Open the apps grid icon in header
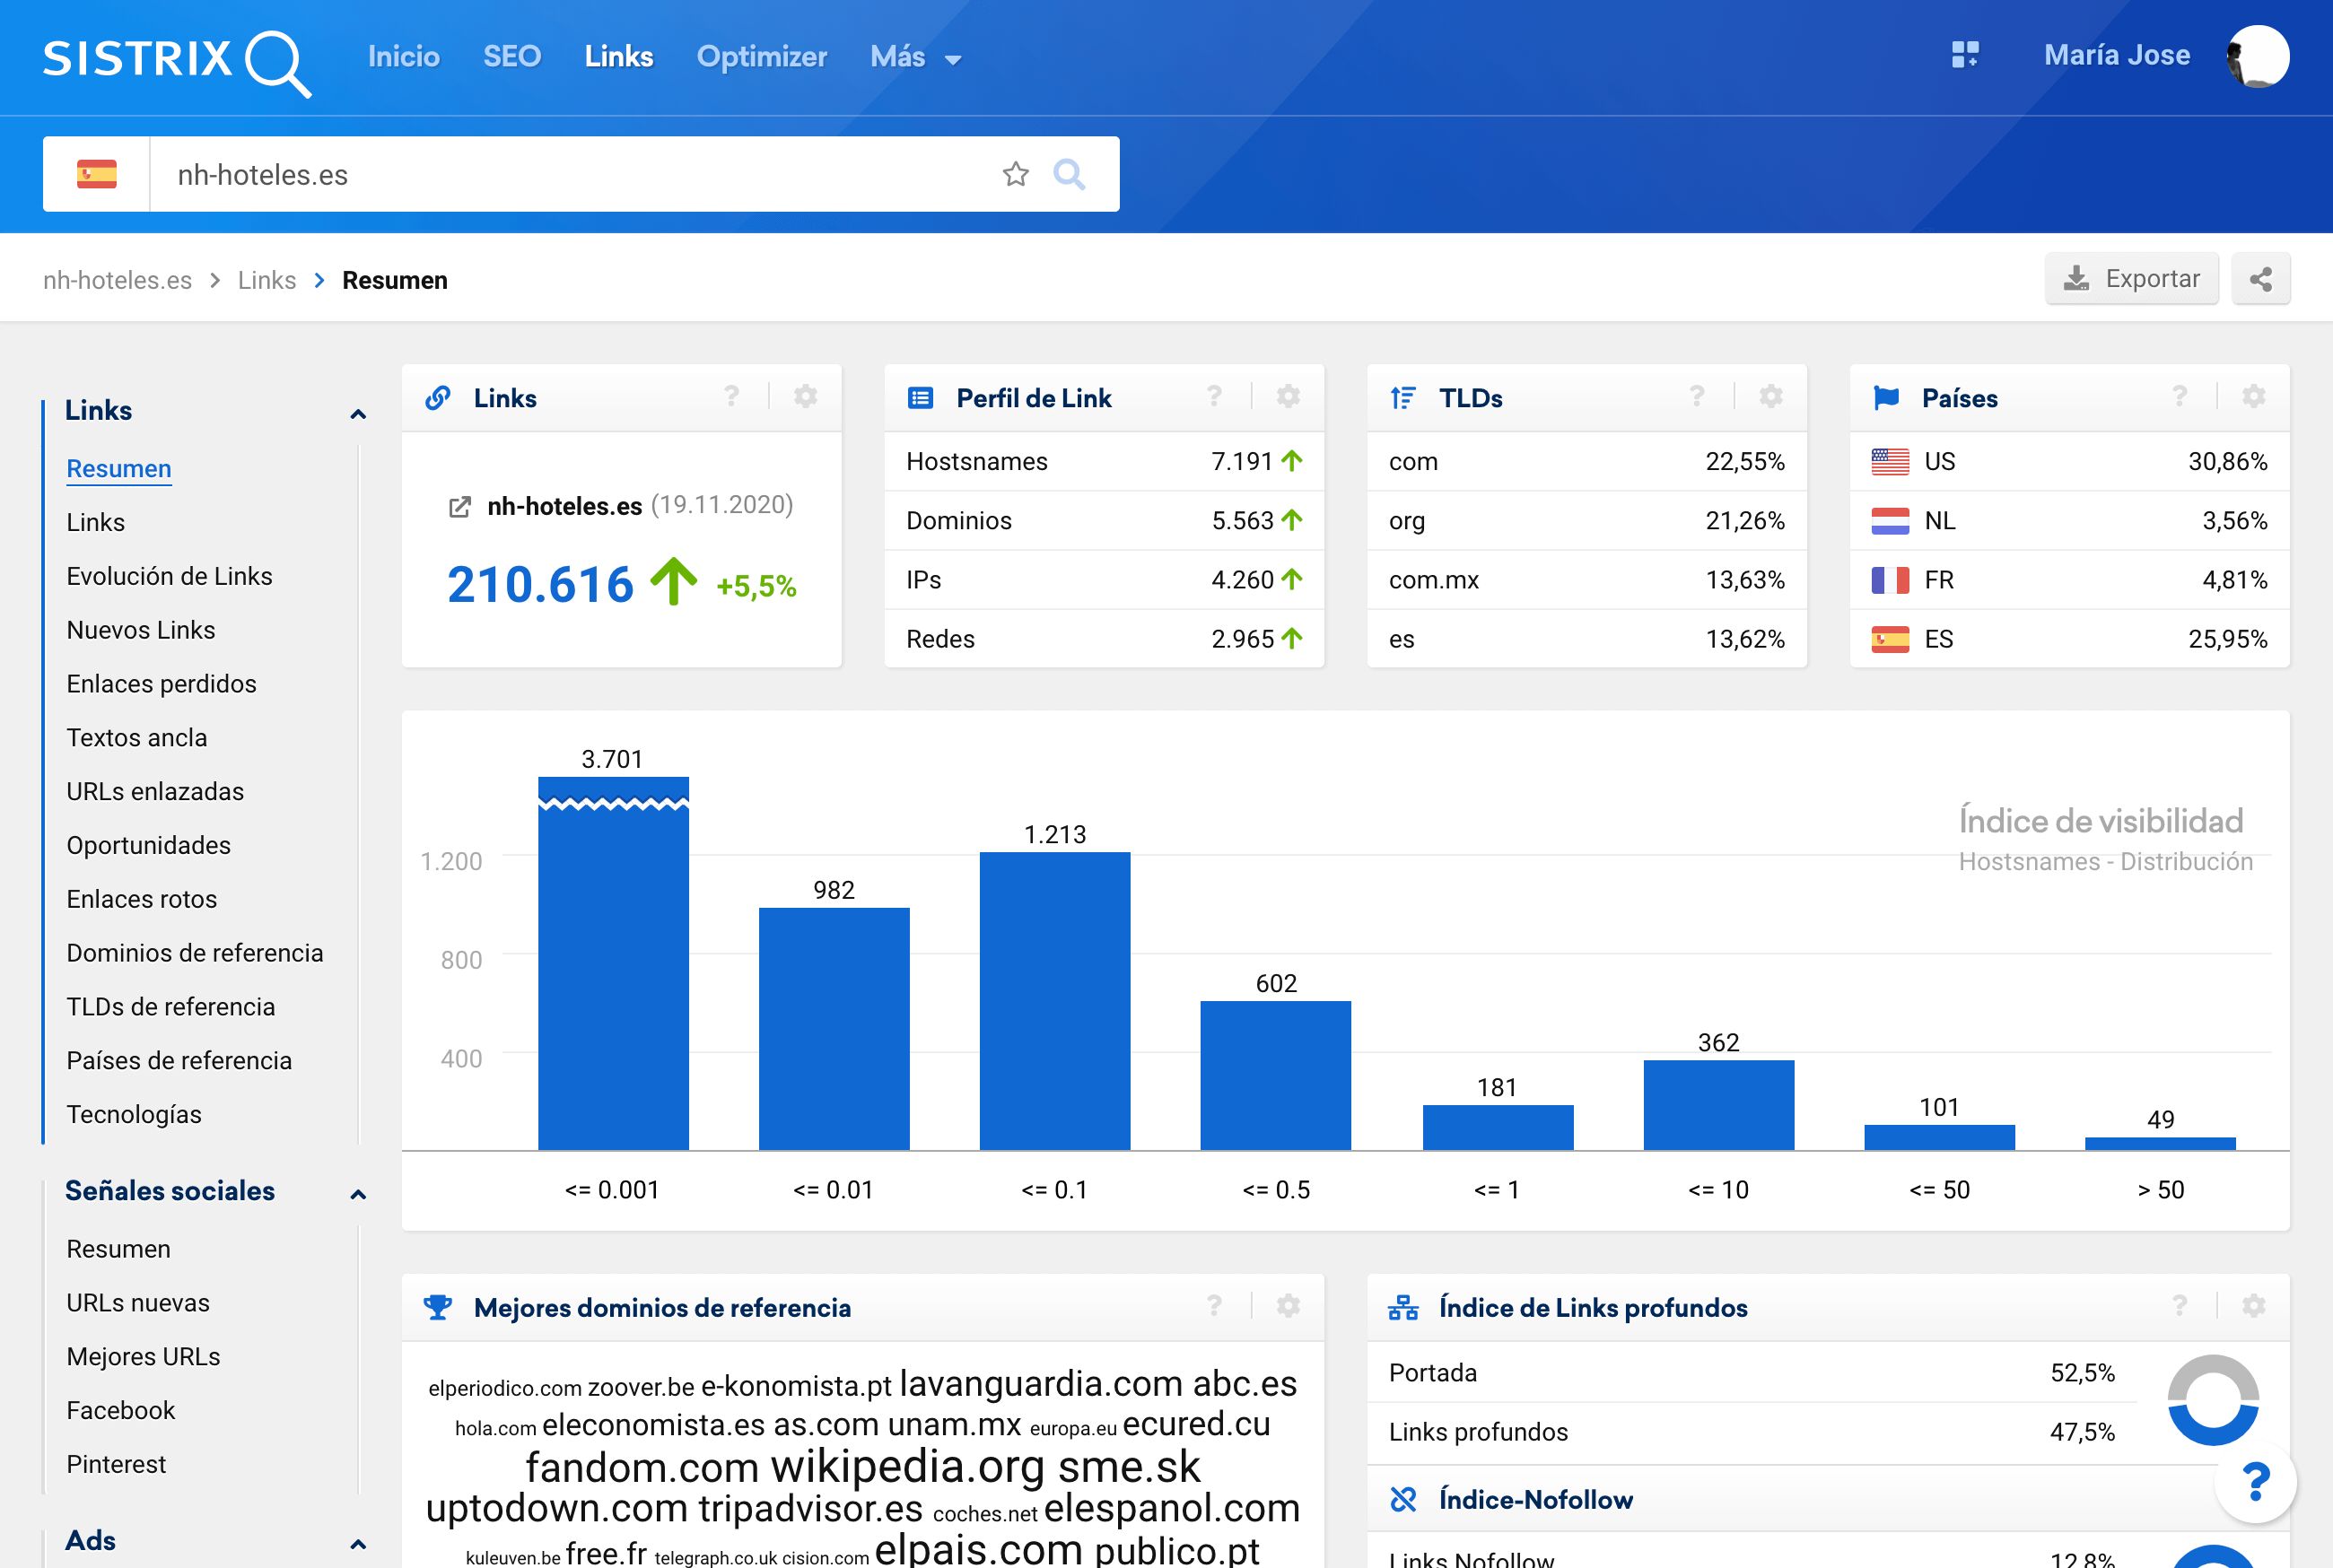 [1964, 55]
